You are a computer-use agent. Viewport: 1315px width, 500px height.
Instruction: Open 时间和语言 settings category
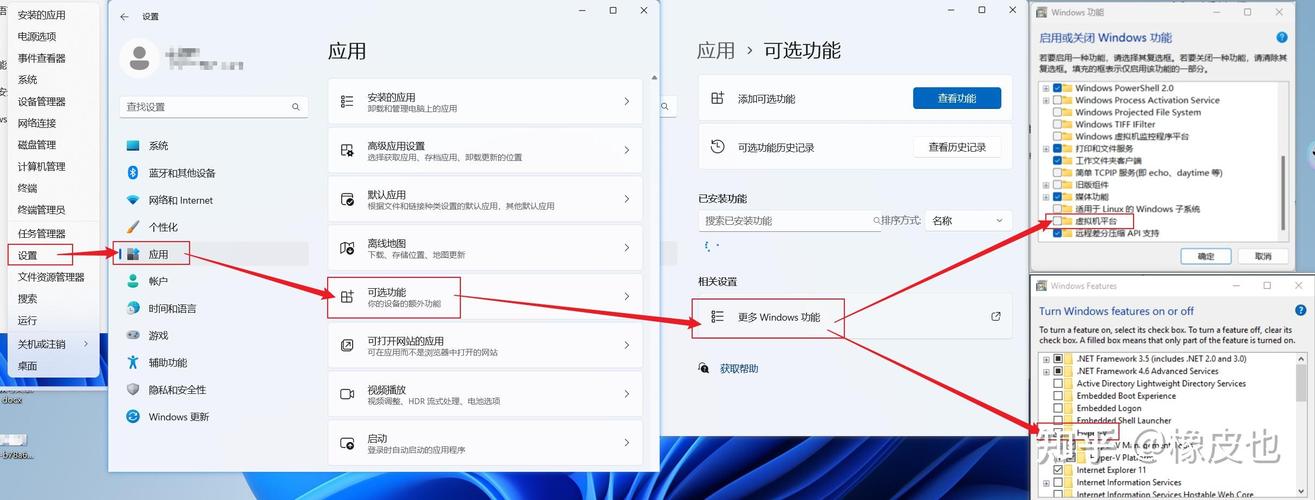[212, 309]
